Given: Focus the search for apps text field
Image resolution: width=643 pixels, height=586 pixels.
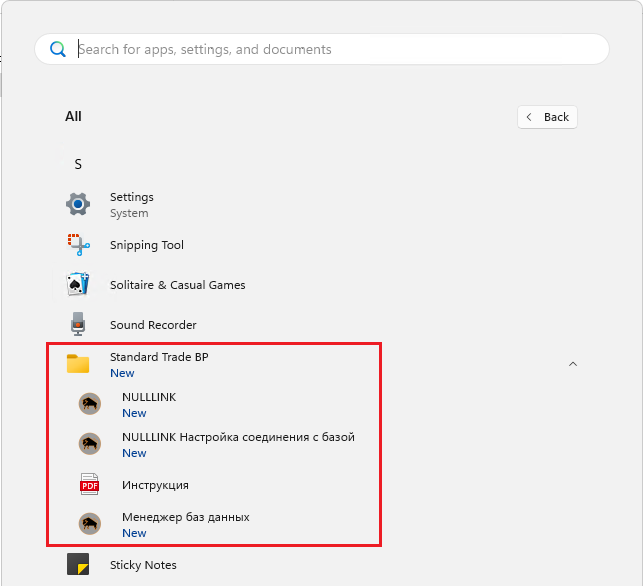Looking at the screenshot, I should point(330,49).
